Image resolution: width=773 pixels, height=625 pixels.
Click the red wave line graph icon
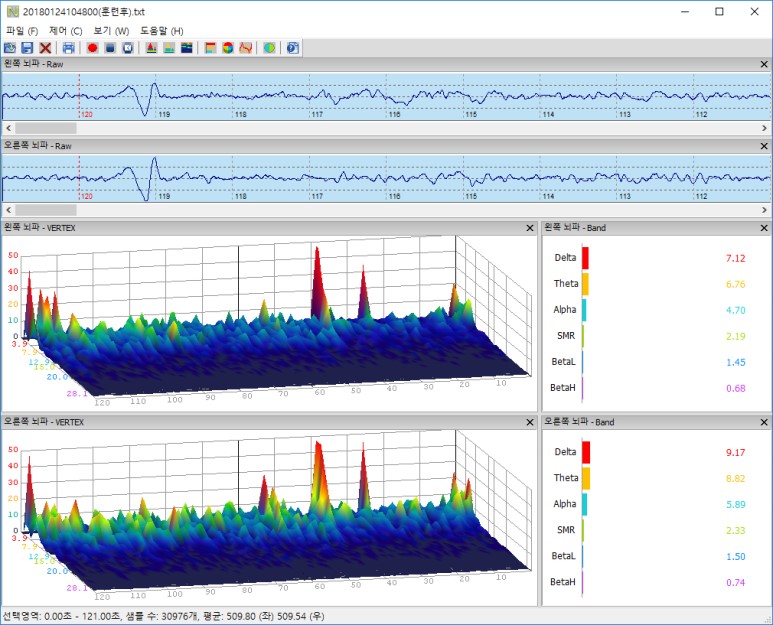click(x=245, y=47)
